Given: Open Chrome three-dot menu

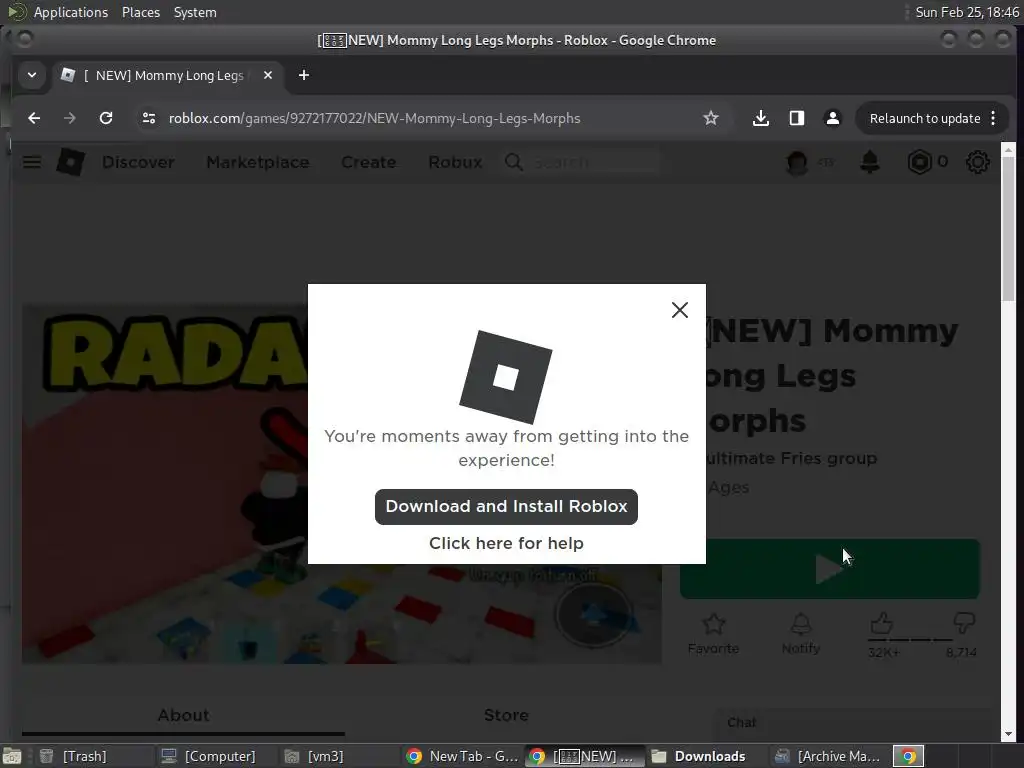Looking at the screenshot, I should coord(993,118).
